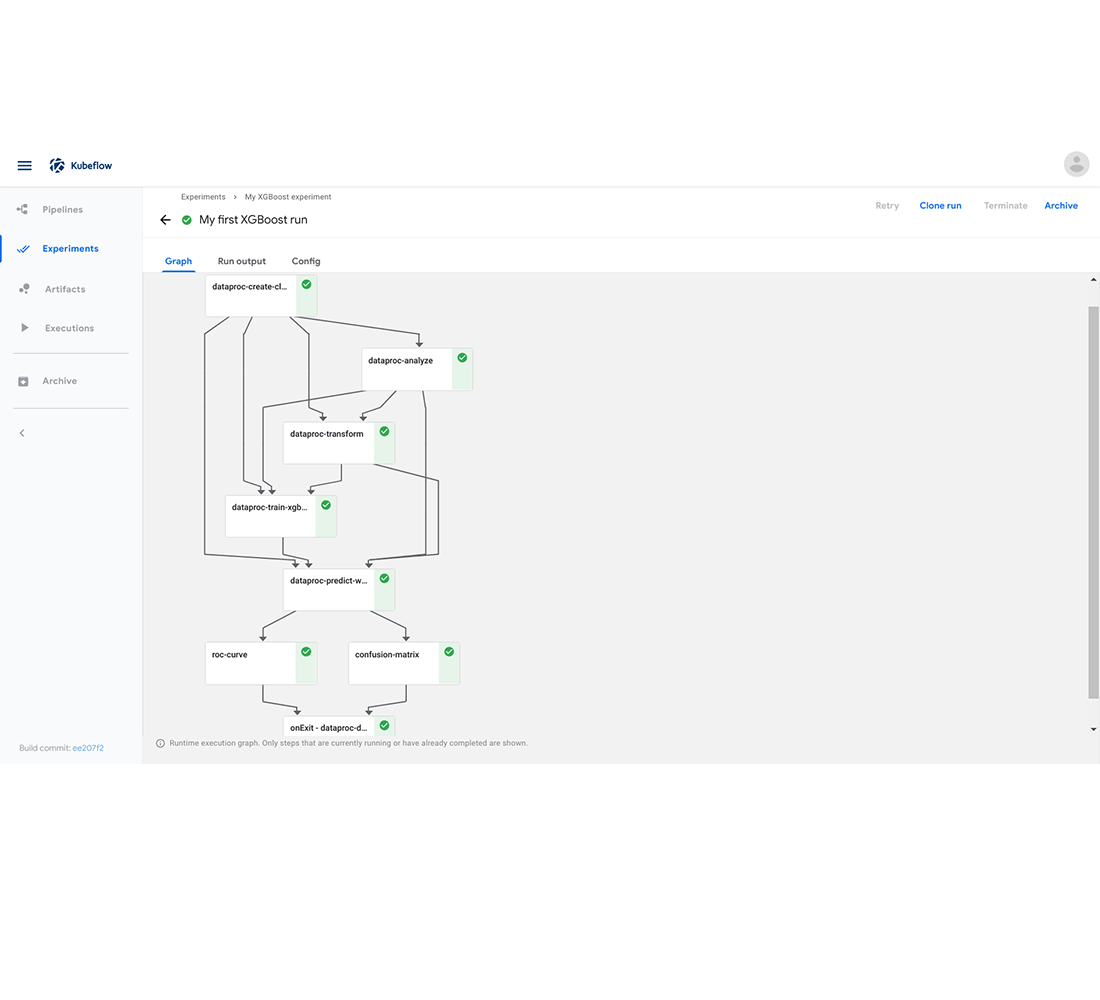Open Artifacts in the sidebar
The image size is (1100, 1000).
[x=65, y=289]
